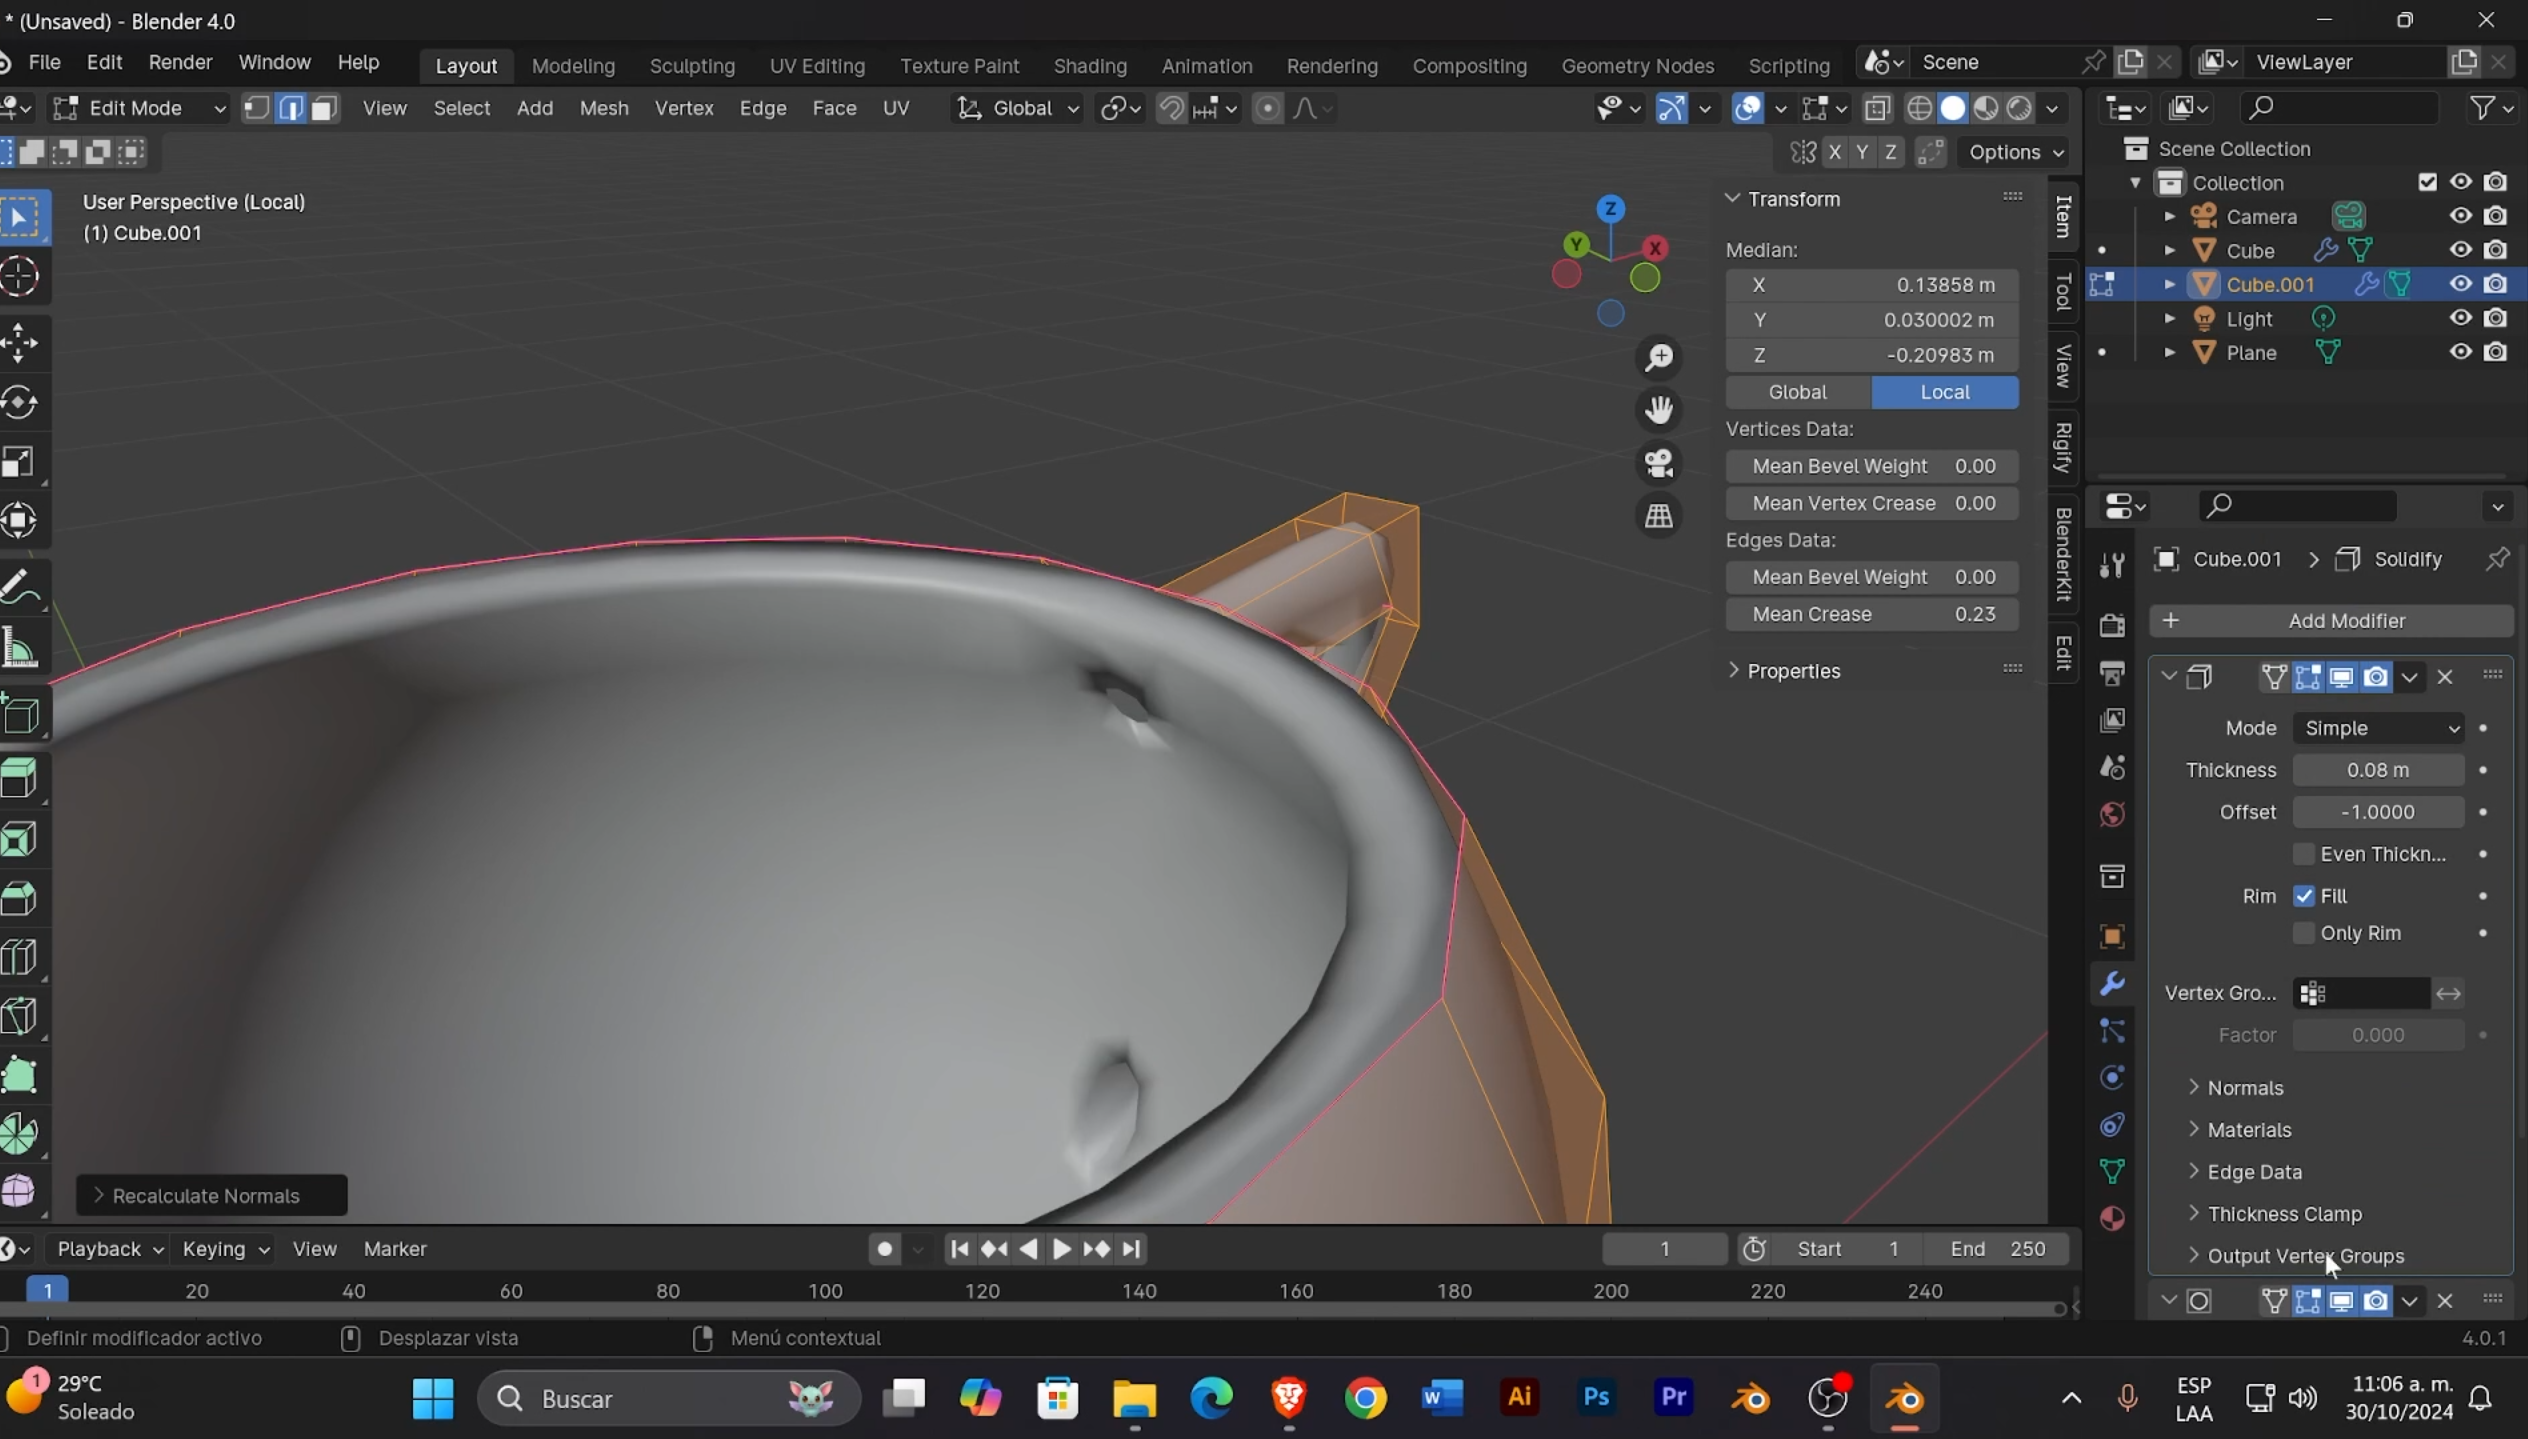Select the Extrude Region tool

point(20,779)
